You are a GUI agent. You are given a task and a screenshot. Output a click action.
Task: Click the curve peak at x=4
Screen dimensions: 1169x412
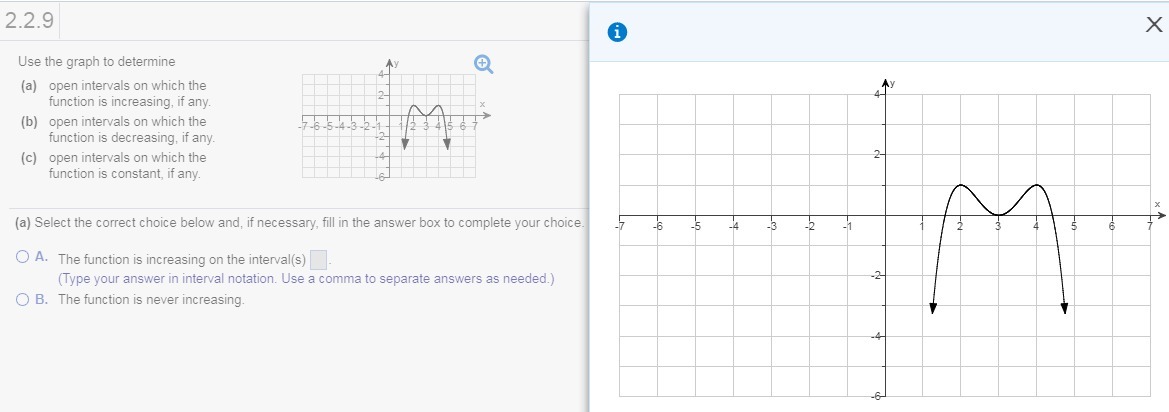point(1037,185)
